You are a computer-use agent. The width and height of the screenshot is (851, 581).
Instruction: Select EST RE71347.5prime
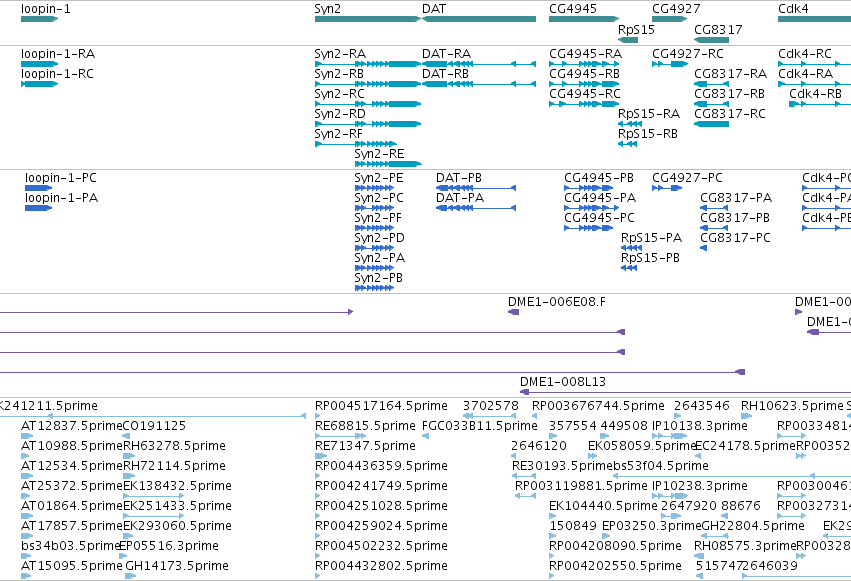[321, 456]
